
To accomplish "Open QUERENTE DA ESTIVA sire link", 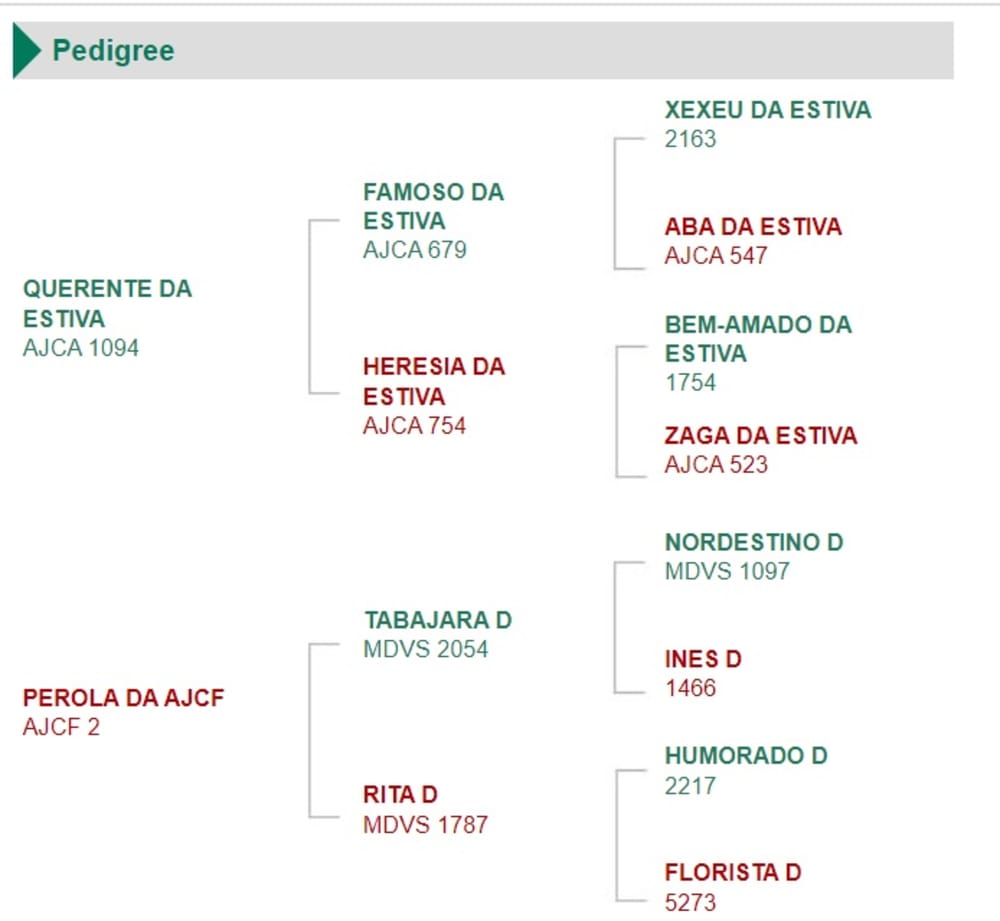I will [x=107, y=303].
